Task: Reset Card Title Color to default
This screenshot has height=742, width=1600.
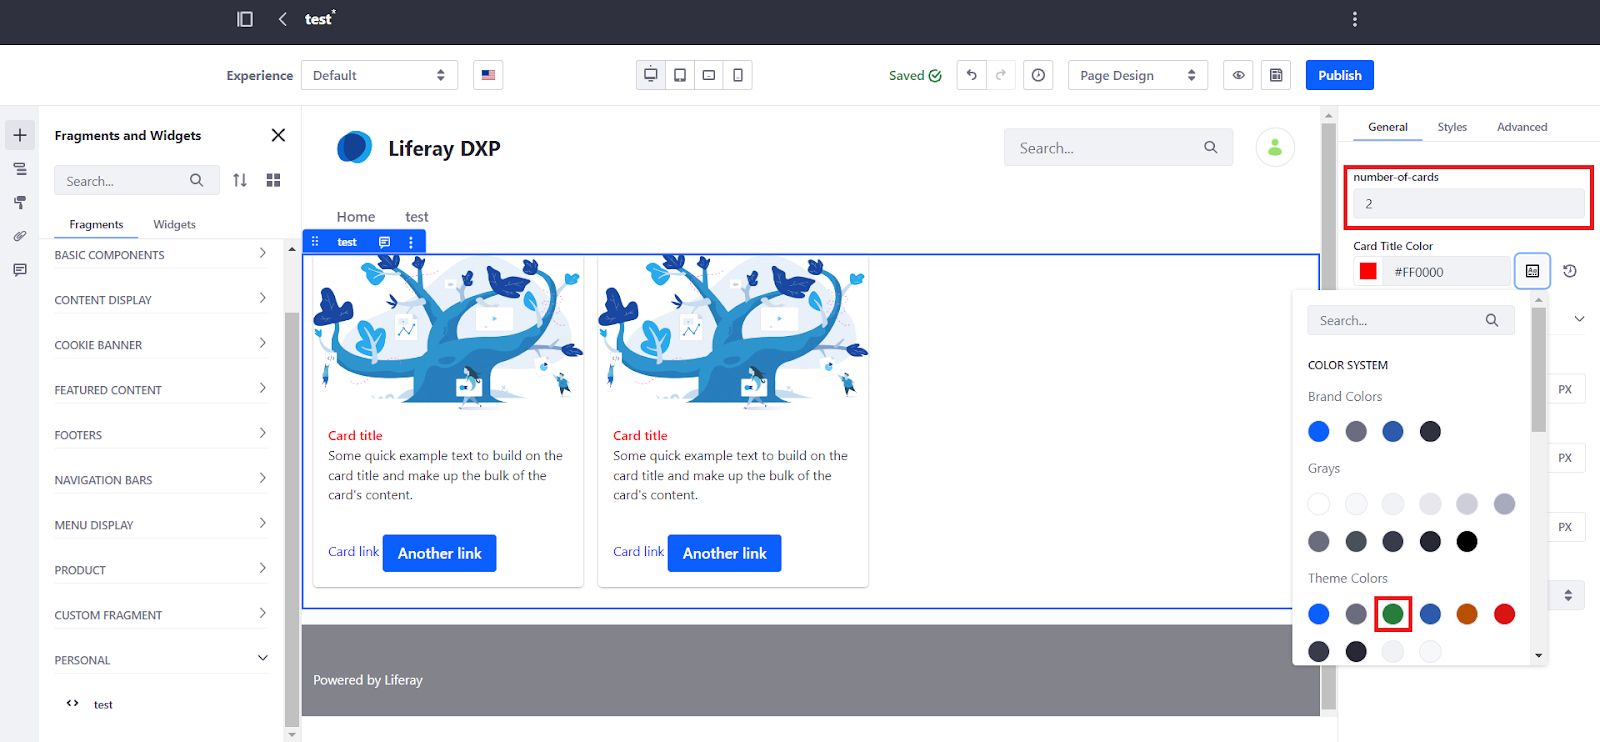Action: tap(1570, 271)
